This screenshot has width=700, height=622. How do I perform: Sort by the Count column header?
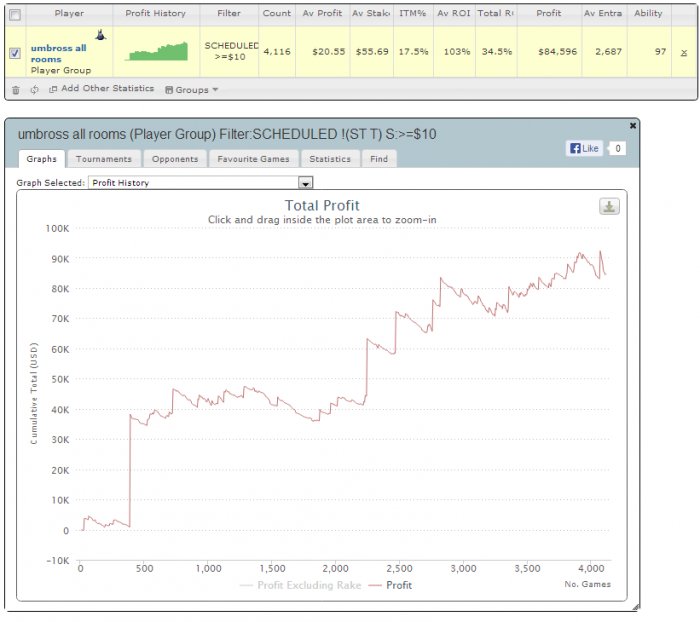(x=277, y=13)
